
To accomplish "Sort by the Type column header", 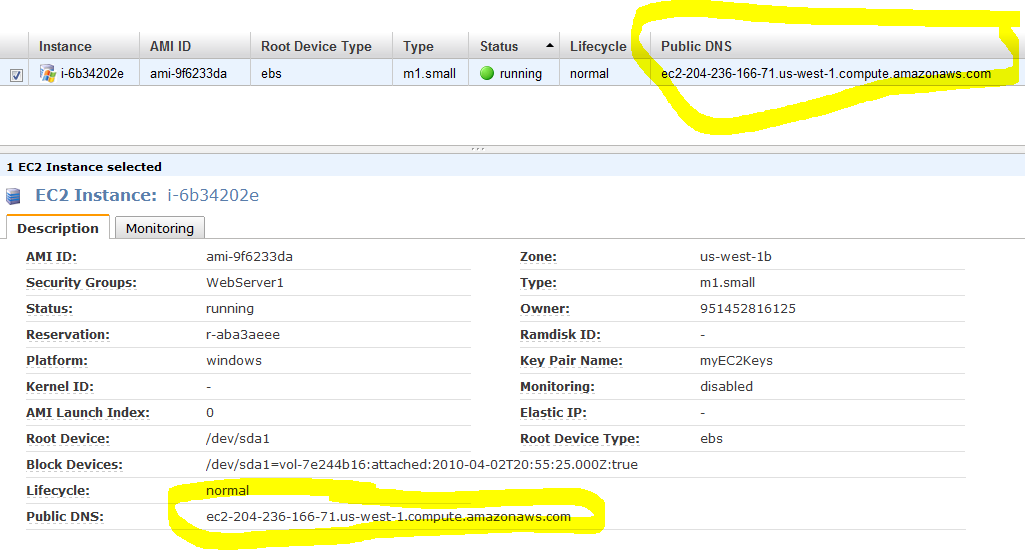I will coord(418,46).
